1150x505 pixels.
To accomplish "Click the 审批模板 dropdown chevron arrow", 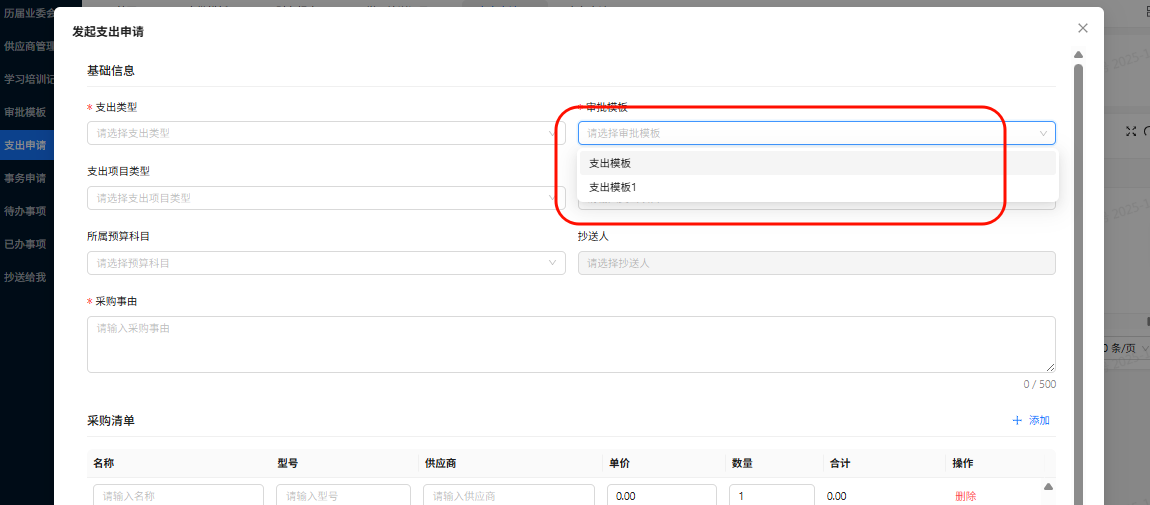I will pyautogui.click(x=1043, y=133).
